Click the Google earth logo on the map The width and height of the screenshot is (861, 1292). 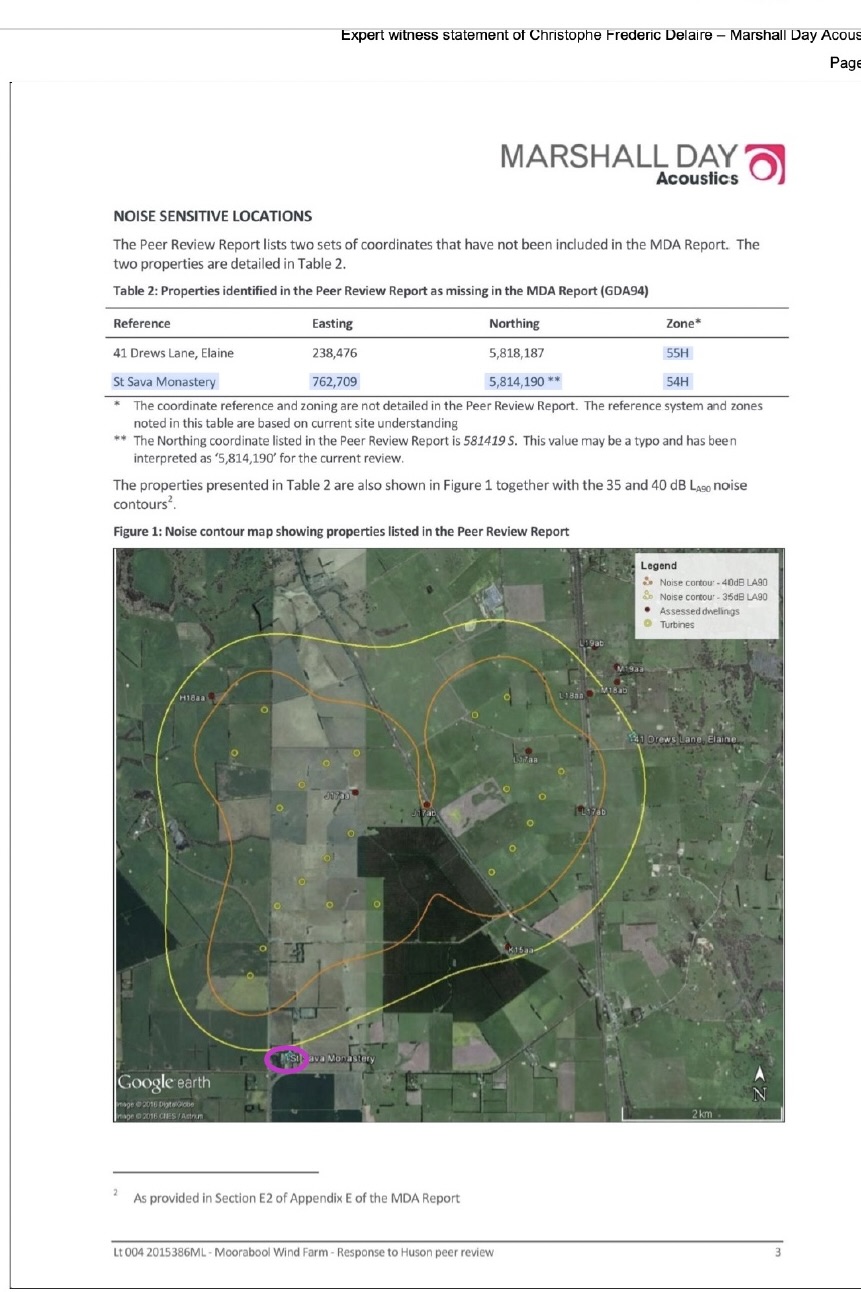tap(165, 1082)
